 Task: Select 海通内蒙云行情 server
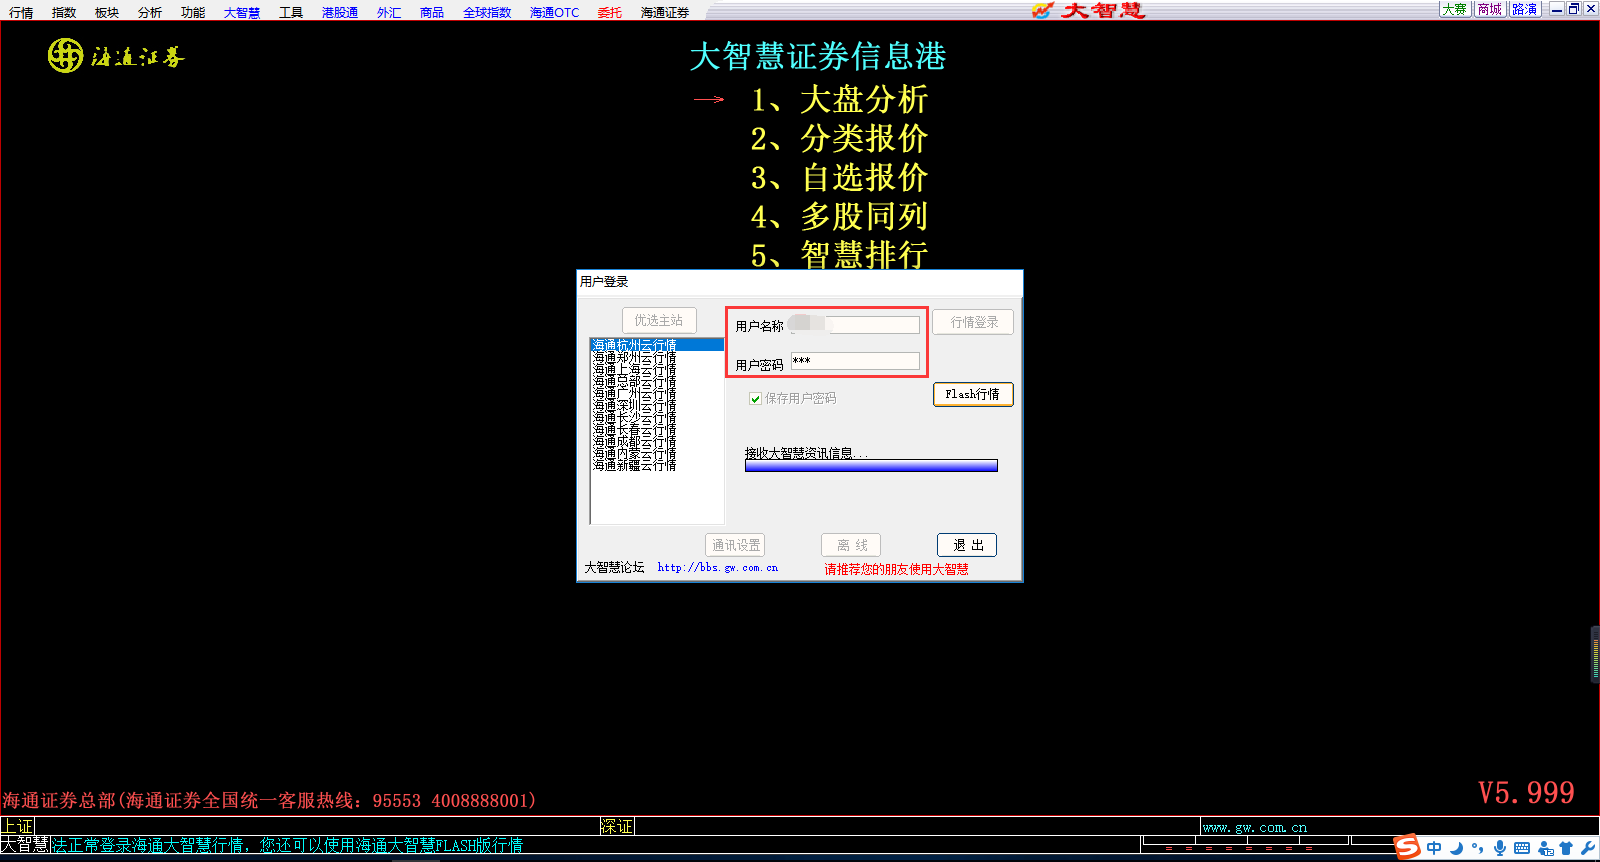[x=656, y=453]
